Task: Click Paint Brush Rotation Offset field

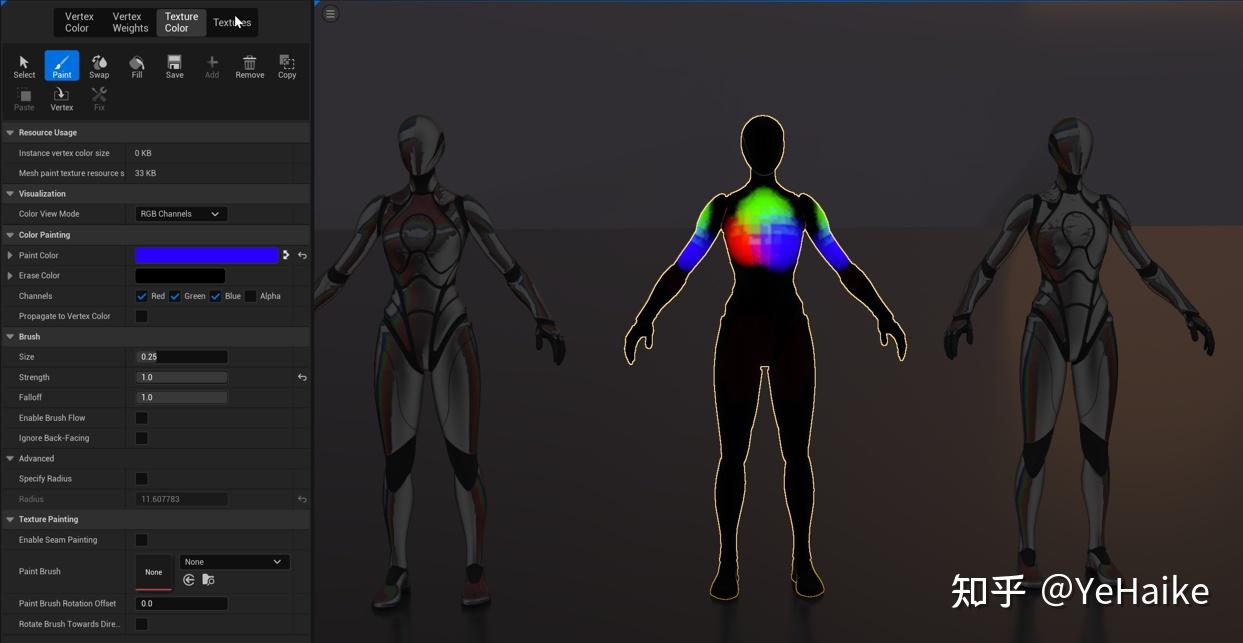Action: tap(182, 604)
